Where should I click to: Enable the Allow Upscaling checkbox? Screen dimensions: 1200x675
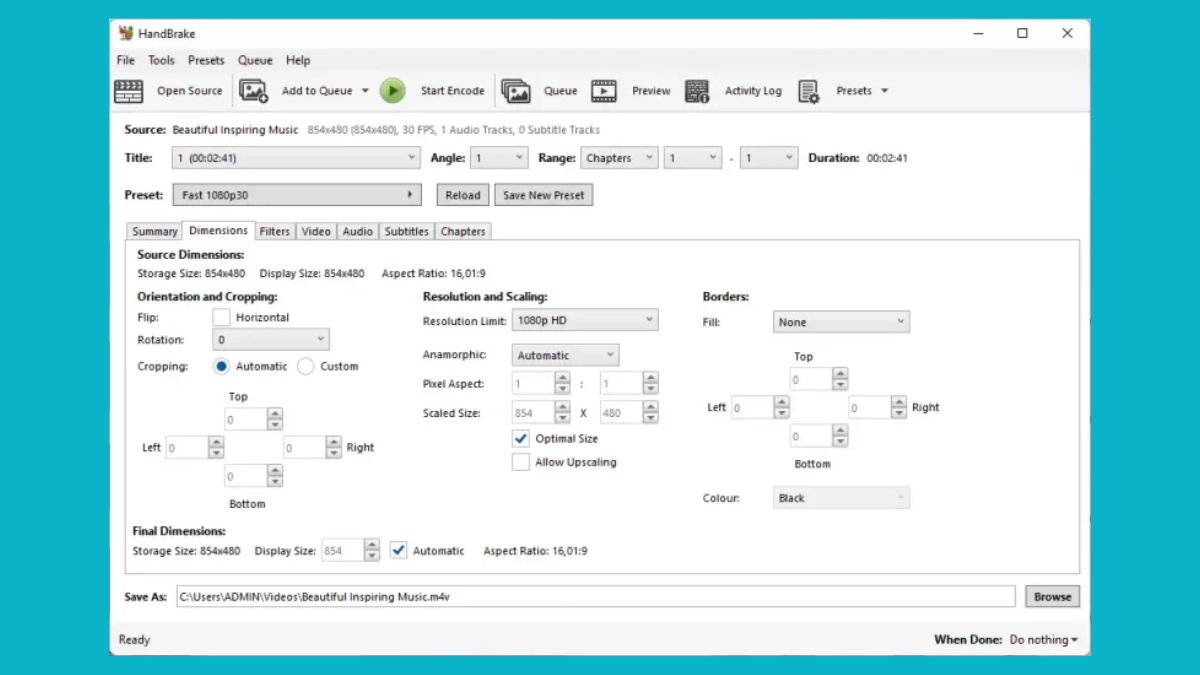tap(520, 462)
